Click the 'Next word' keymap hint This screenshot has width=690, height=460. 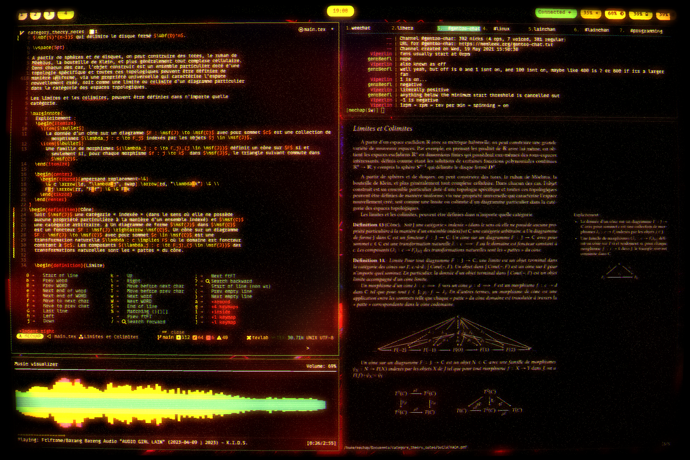click(139, 296)
